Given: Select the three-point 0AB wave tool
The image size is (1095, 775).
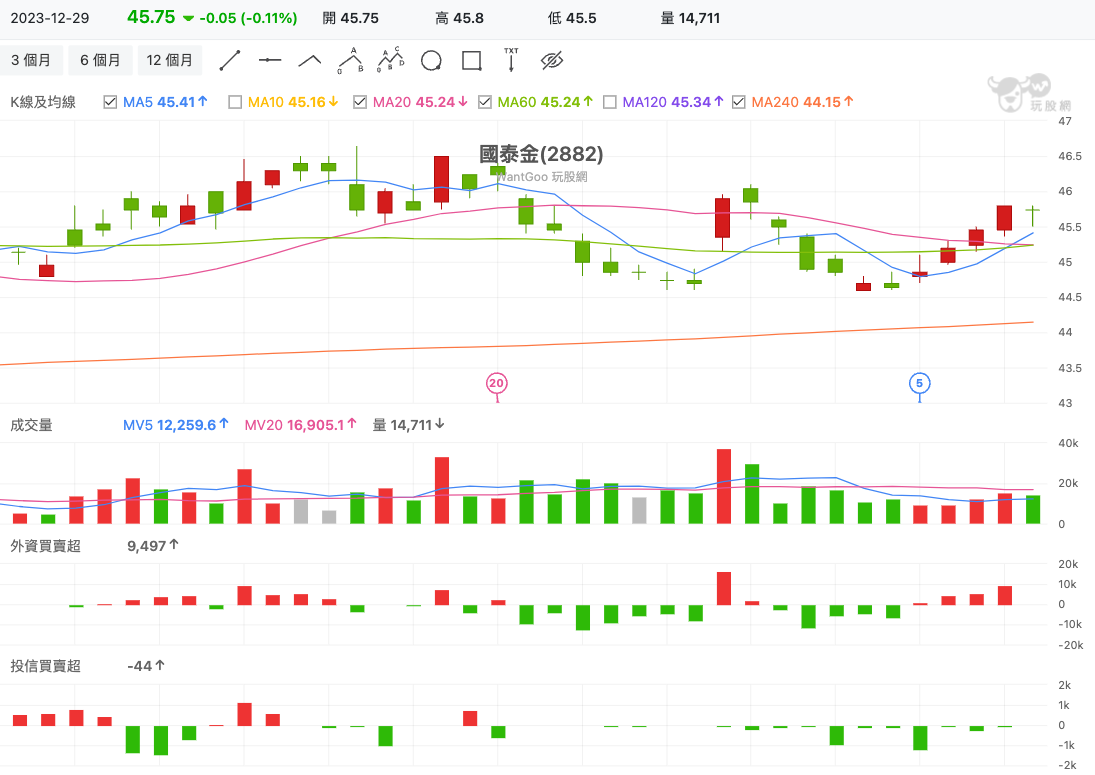Looking at the screenshot, I should point(351,61).
